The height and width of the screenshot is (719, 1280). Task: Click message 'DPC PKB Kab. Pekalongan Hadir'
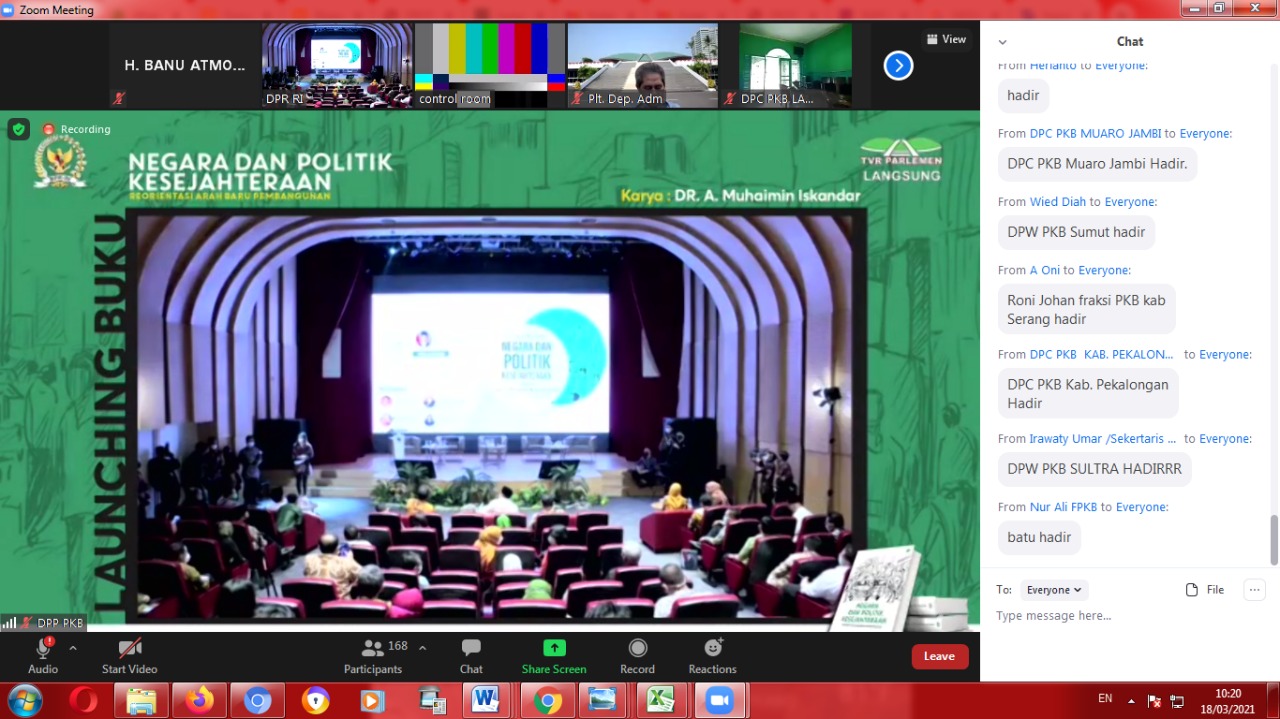coord(1088,393)
